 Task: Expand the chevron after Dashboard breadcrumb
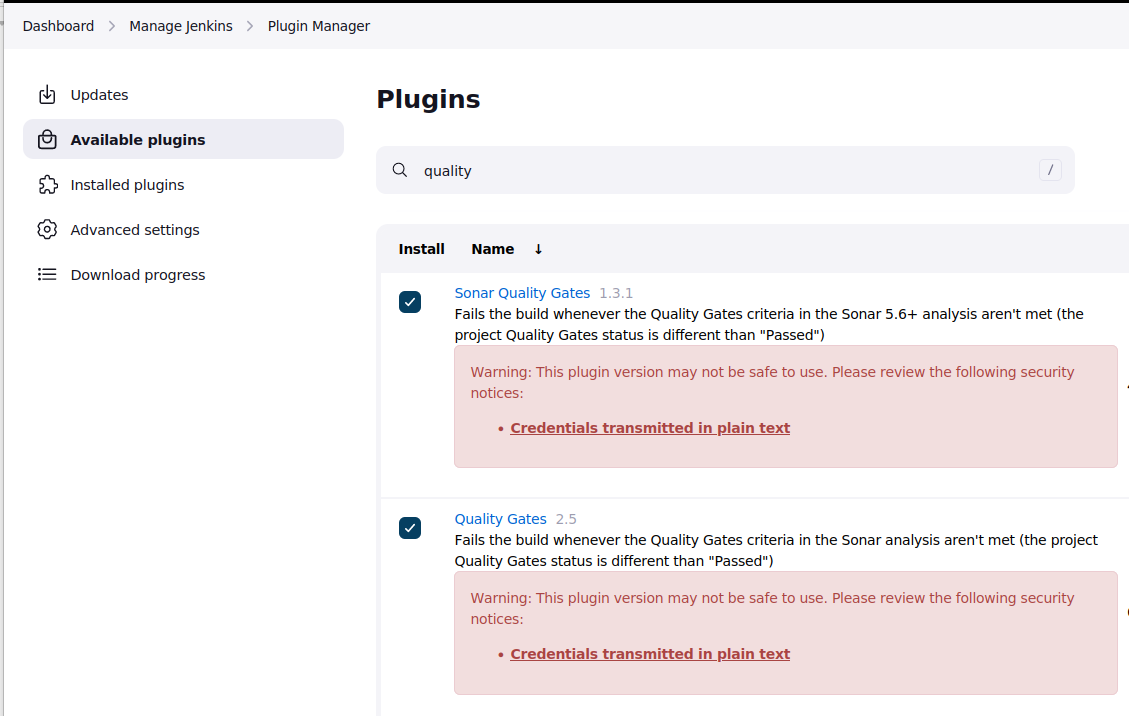tap(112, 26)
